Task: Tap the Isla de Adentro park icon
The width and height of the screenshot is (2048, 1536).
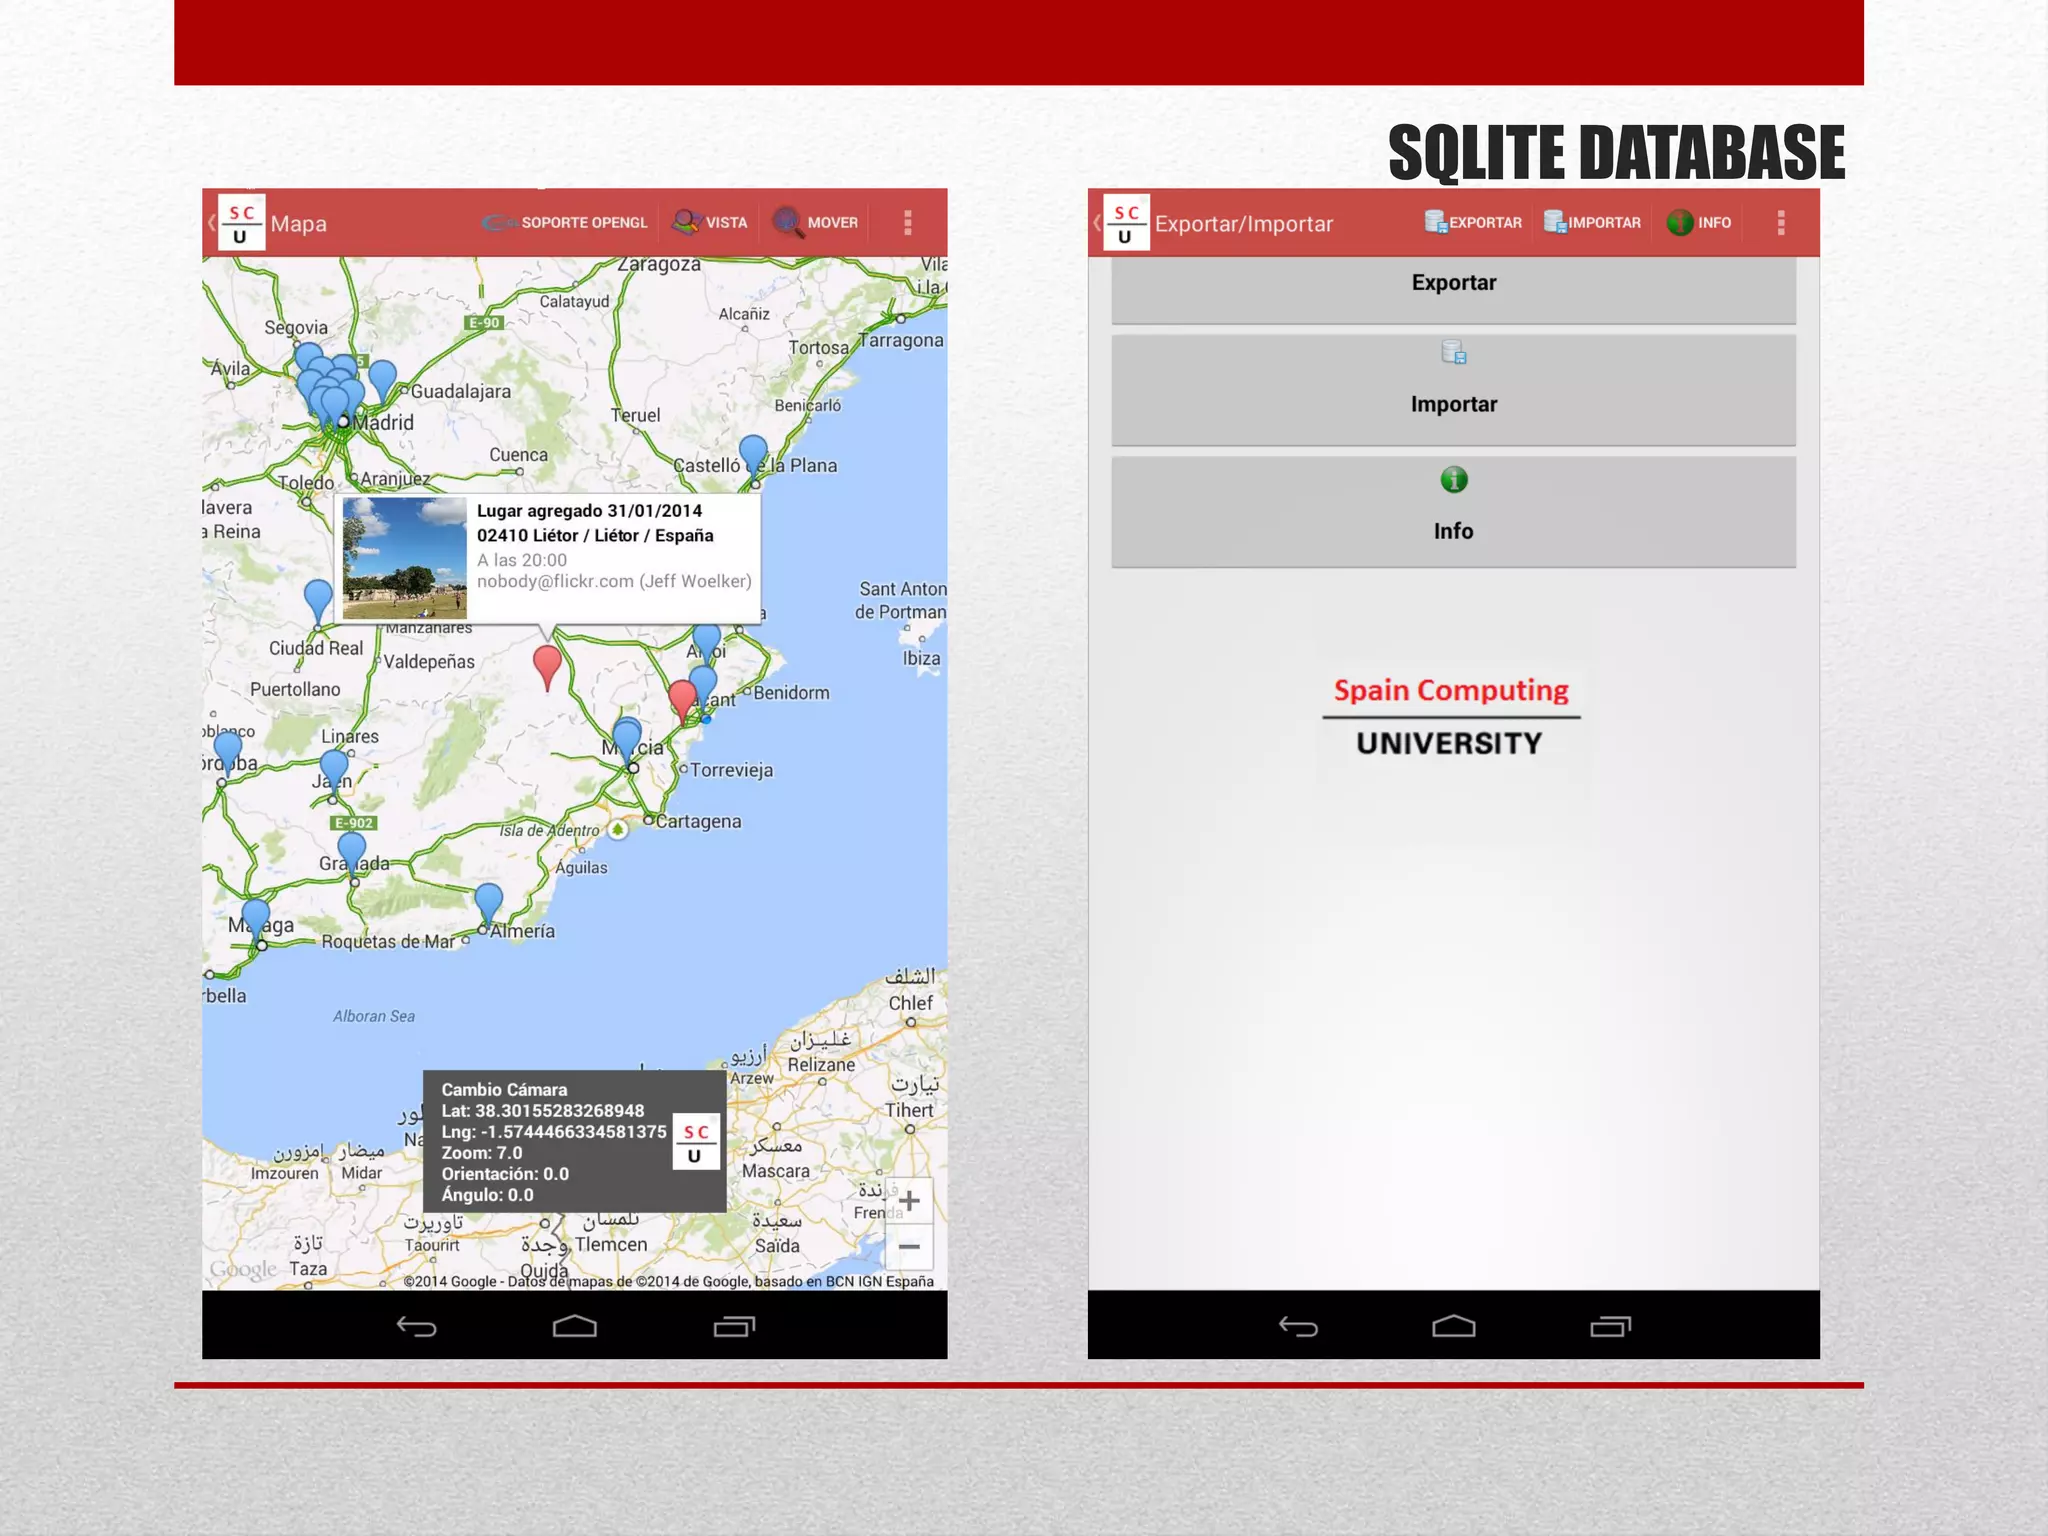Action: click(x=618, y=829)
